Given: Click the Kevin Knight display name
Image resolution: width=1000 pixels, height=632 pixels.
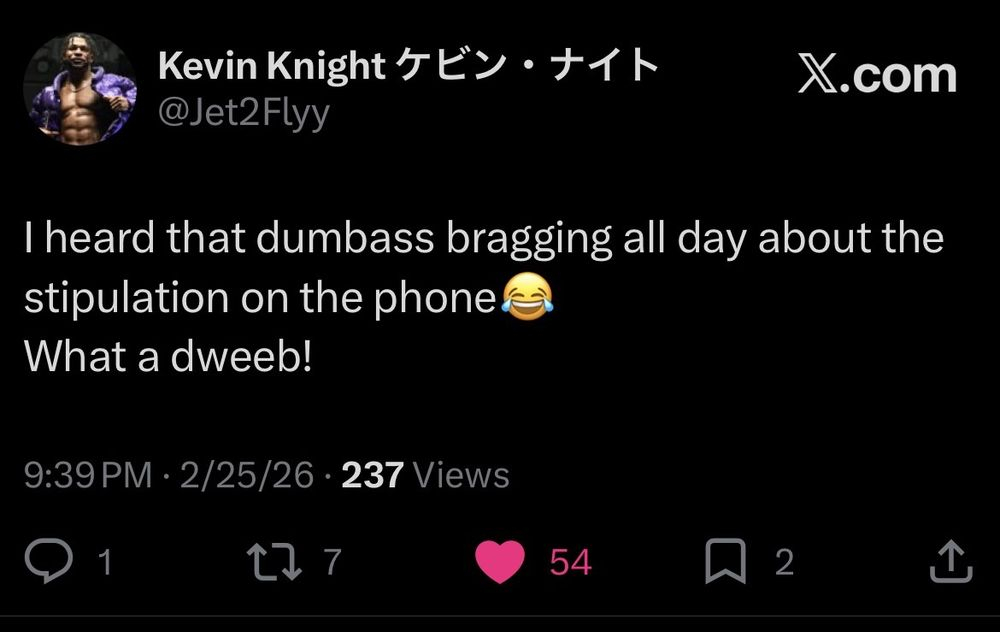Looking at the screenshot, I should [x=271, y=66].
